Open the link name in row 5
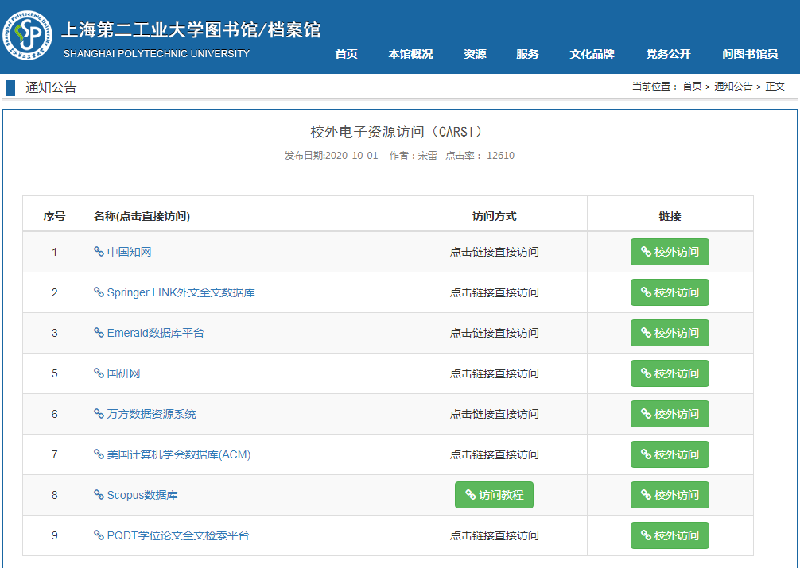Viewport: 800px width, 568px height. pos(123,373)
